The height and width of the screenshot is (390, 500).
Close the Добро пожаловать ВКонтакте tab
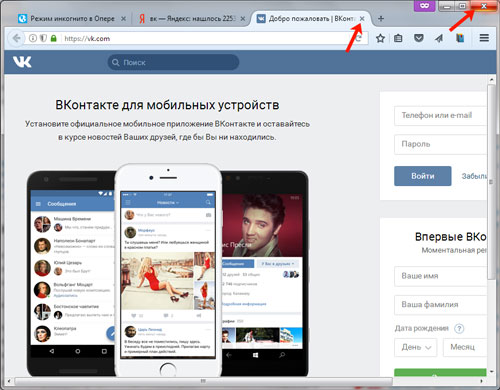tap(362, 19)
